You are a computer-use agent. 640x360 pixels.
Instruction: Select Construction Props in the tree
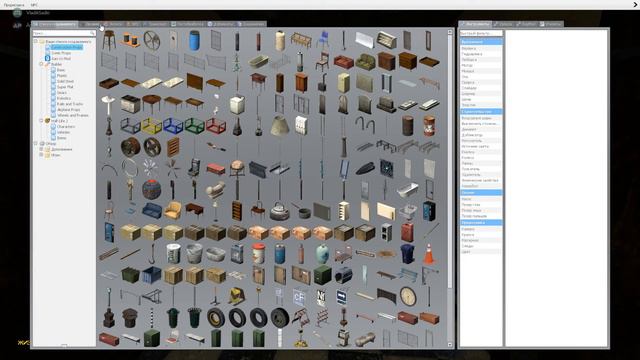coord(67,47)
